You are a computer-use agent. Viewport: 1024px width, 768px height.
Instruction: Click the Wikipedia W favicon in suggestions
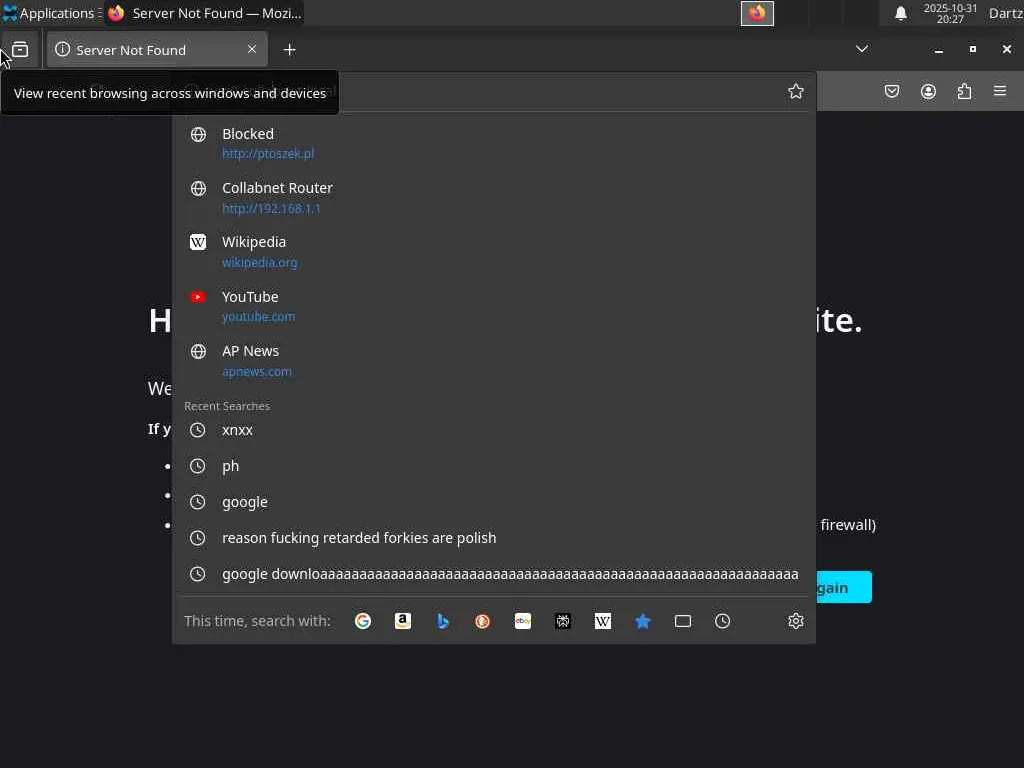(x=198, y=242)
